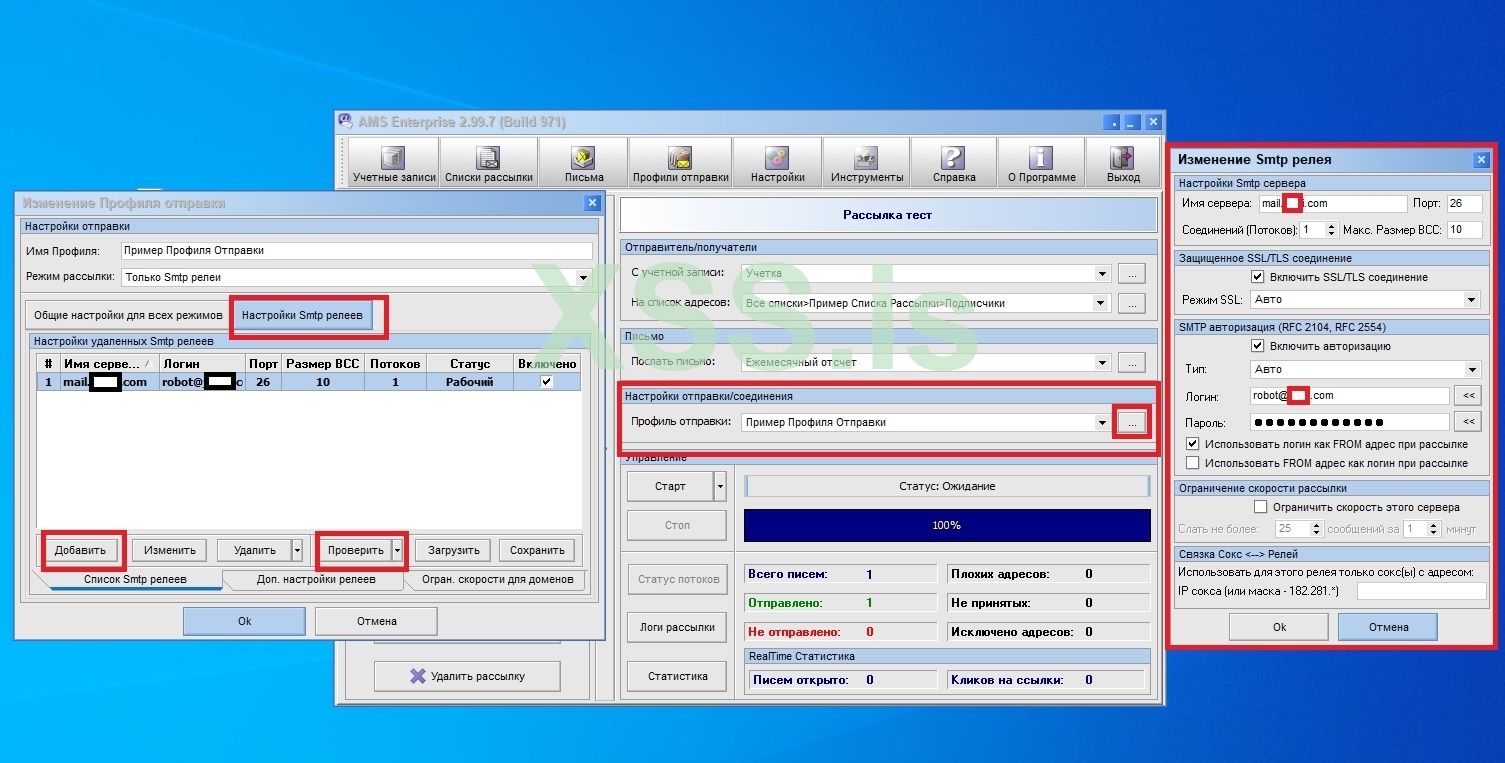Click the IP сокса input field
This screenshot has width=1505, height=763.
tap(1421, 591)
